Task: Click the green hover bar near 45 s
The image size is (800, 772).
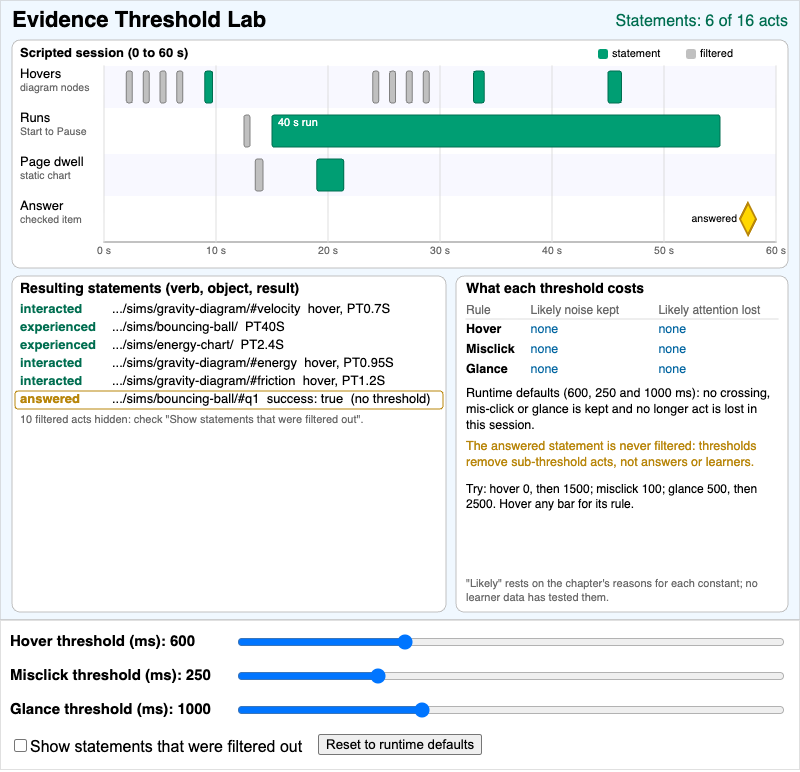Action: (614, 87)
